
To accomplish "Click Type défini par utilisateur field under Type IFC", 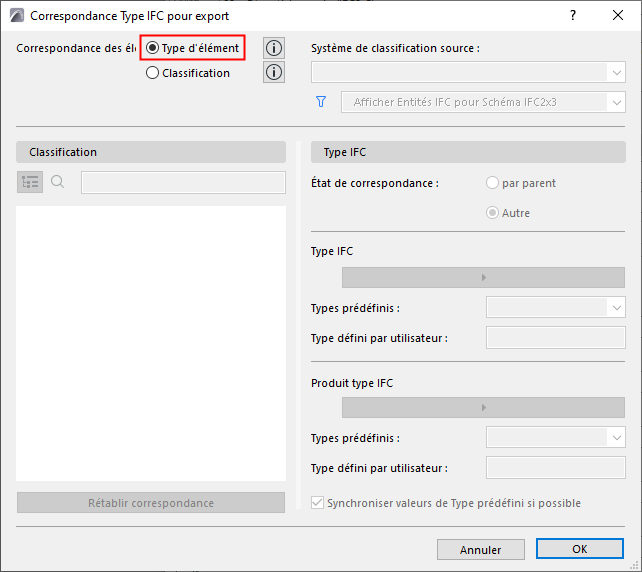I will coord(556,337).
